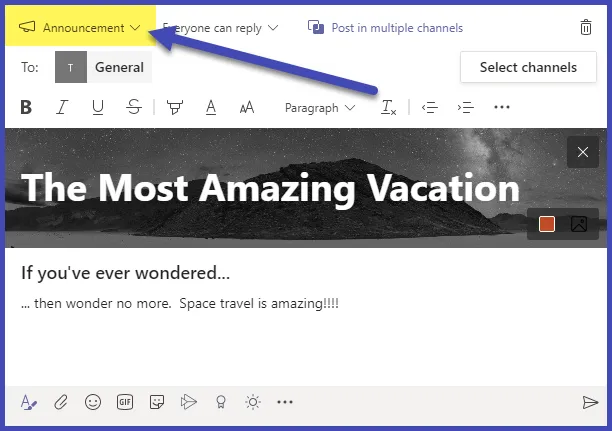Click the text highlight color icon

point(175,107)
